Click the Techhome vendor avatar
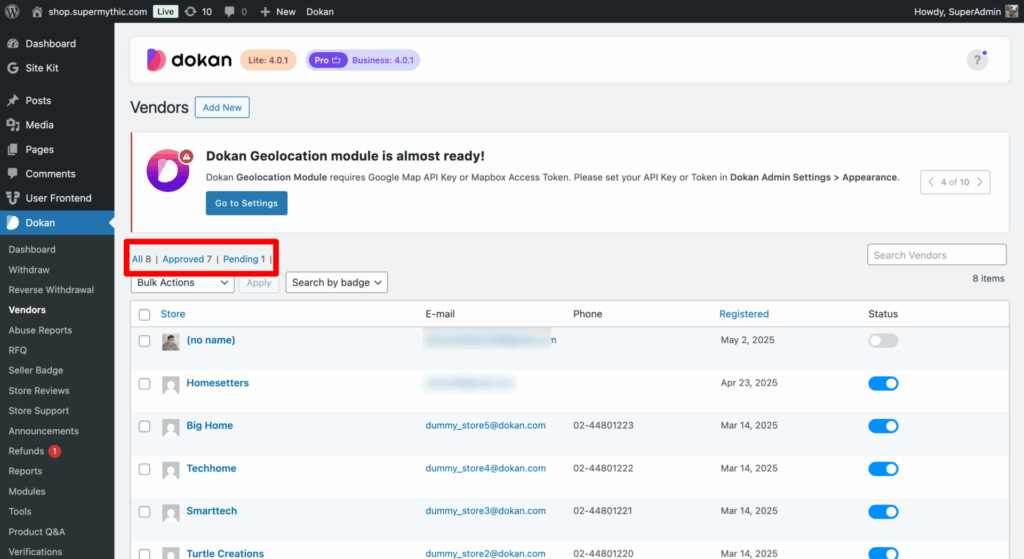 (x=170, y=470)
